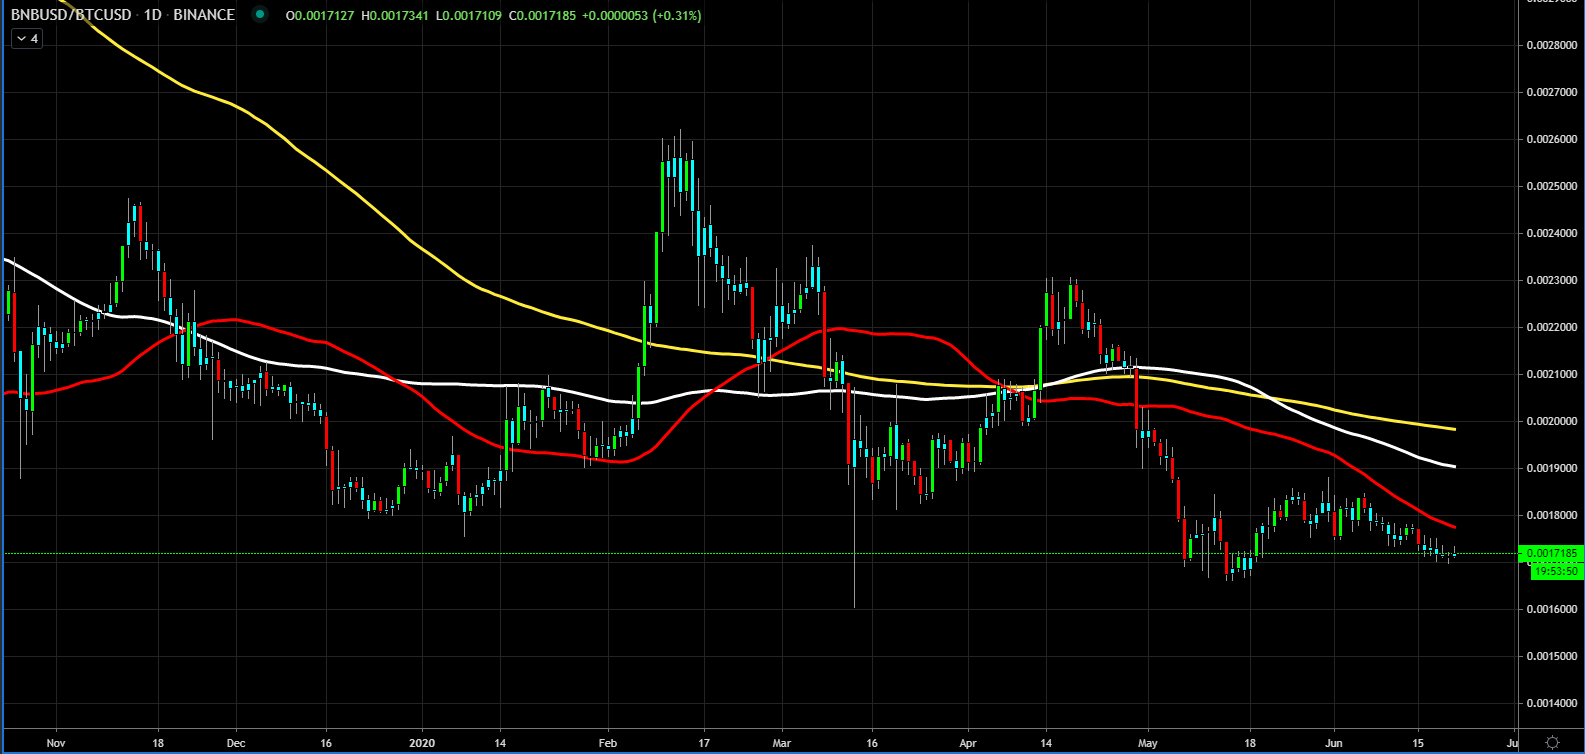
Task: Click the change value +0.0000053 (+0.31%)
Action: 641,16
